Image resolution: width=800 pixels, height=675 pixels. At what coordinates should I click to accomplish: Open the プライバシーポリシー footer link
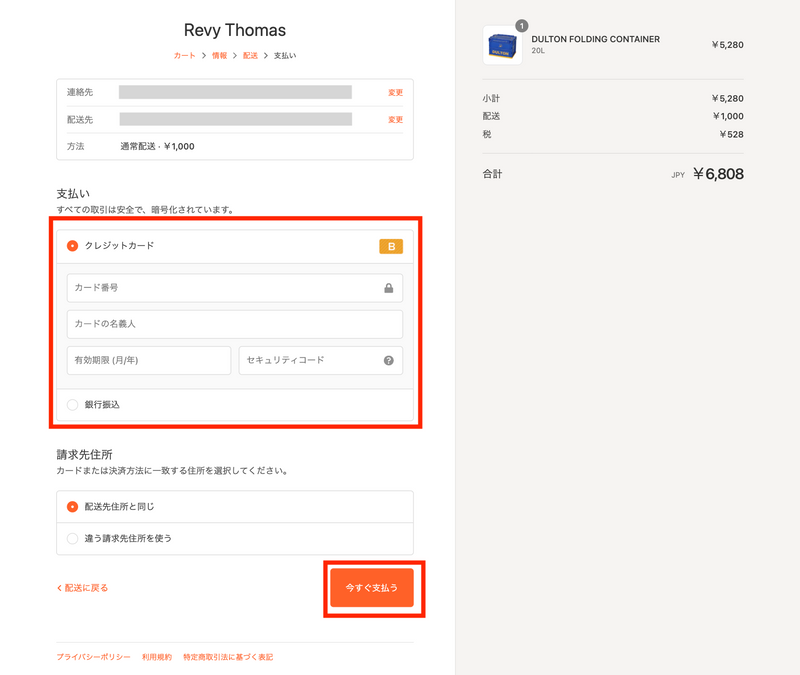[93, 657]
